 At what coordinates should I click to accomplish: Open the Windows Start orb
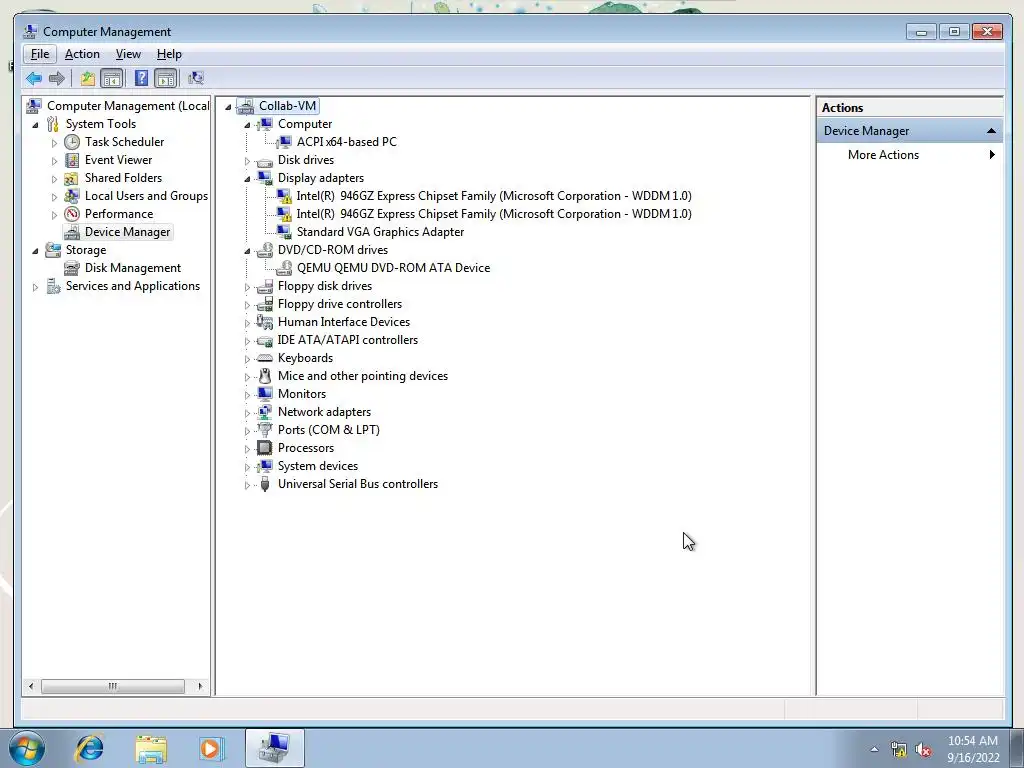click(27, 748)
